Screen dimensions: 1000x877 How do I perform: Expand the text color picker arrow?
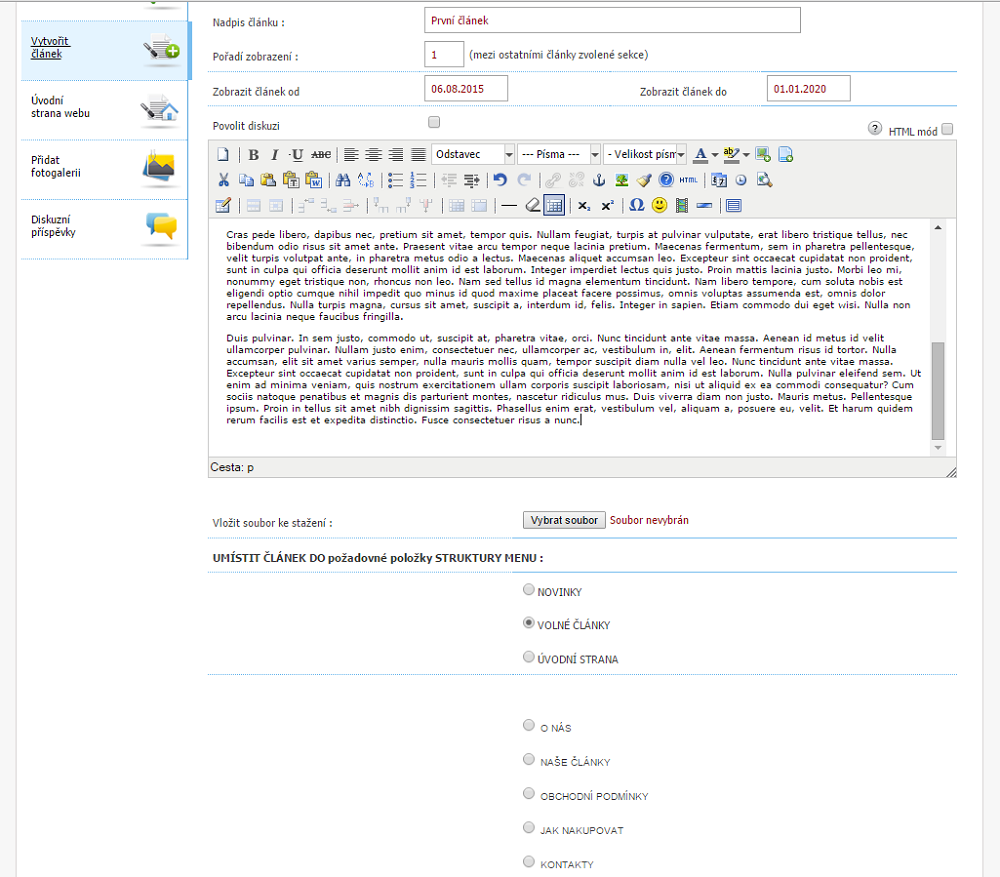point(715,155)
